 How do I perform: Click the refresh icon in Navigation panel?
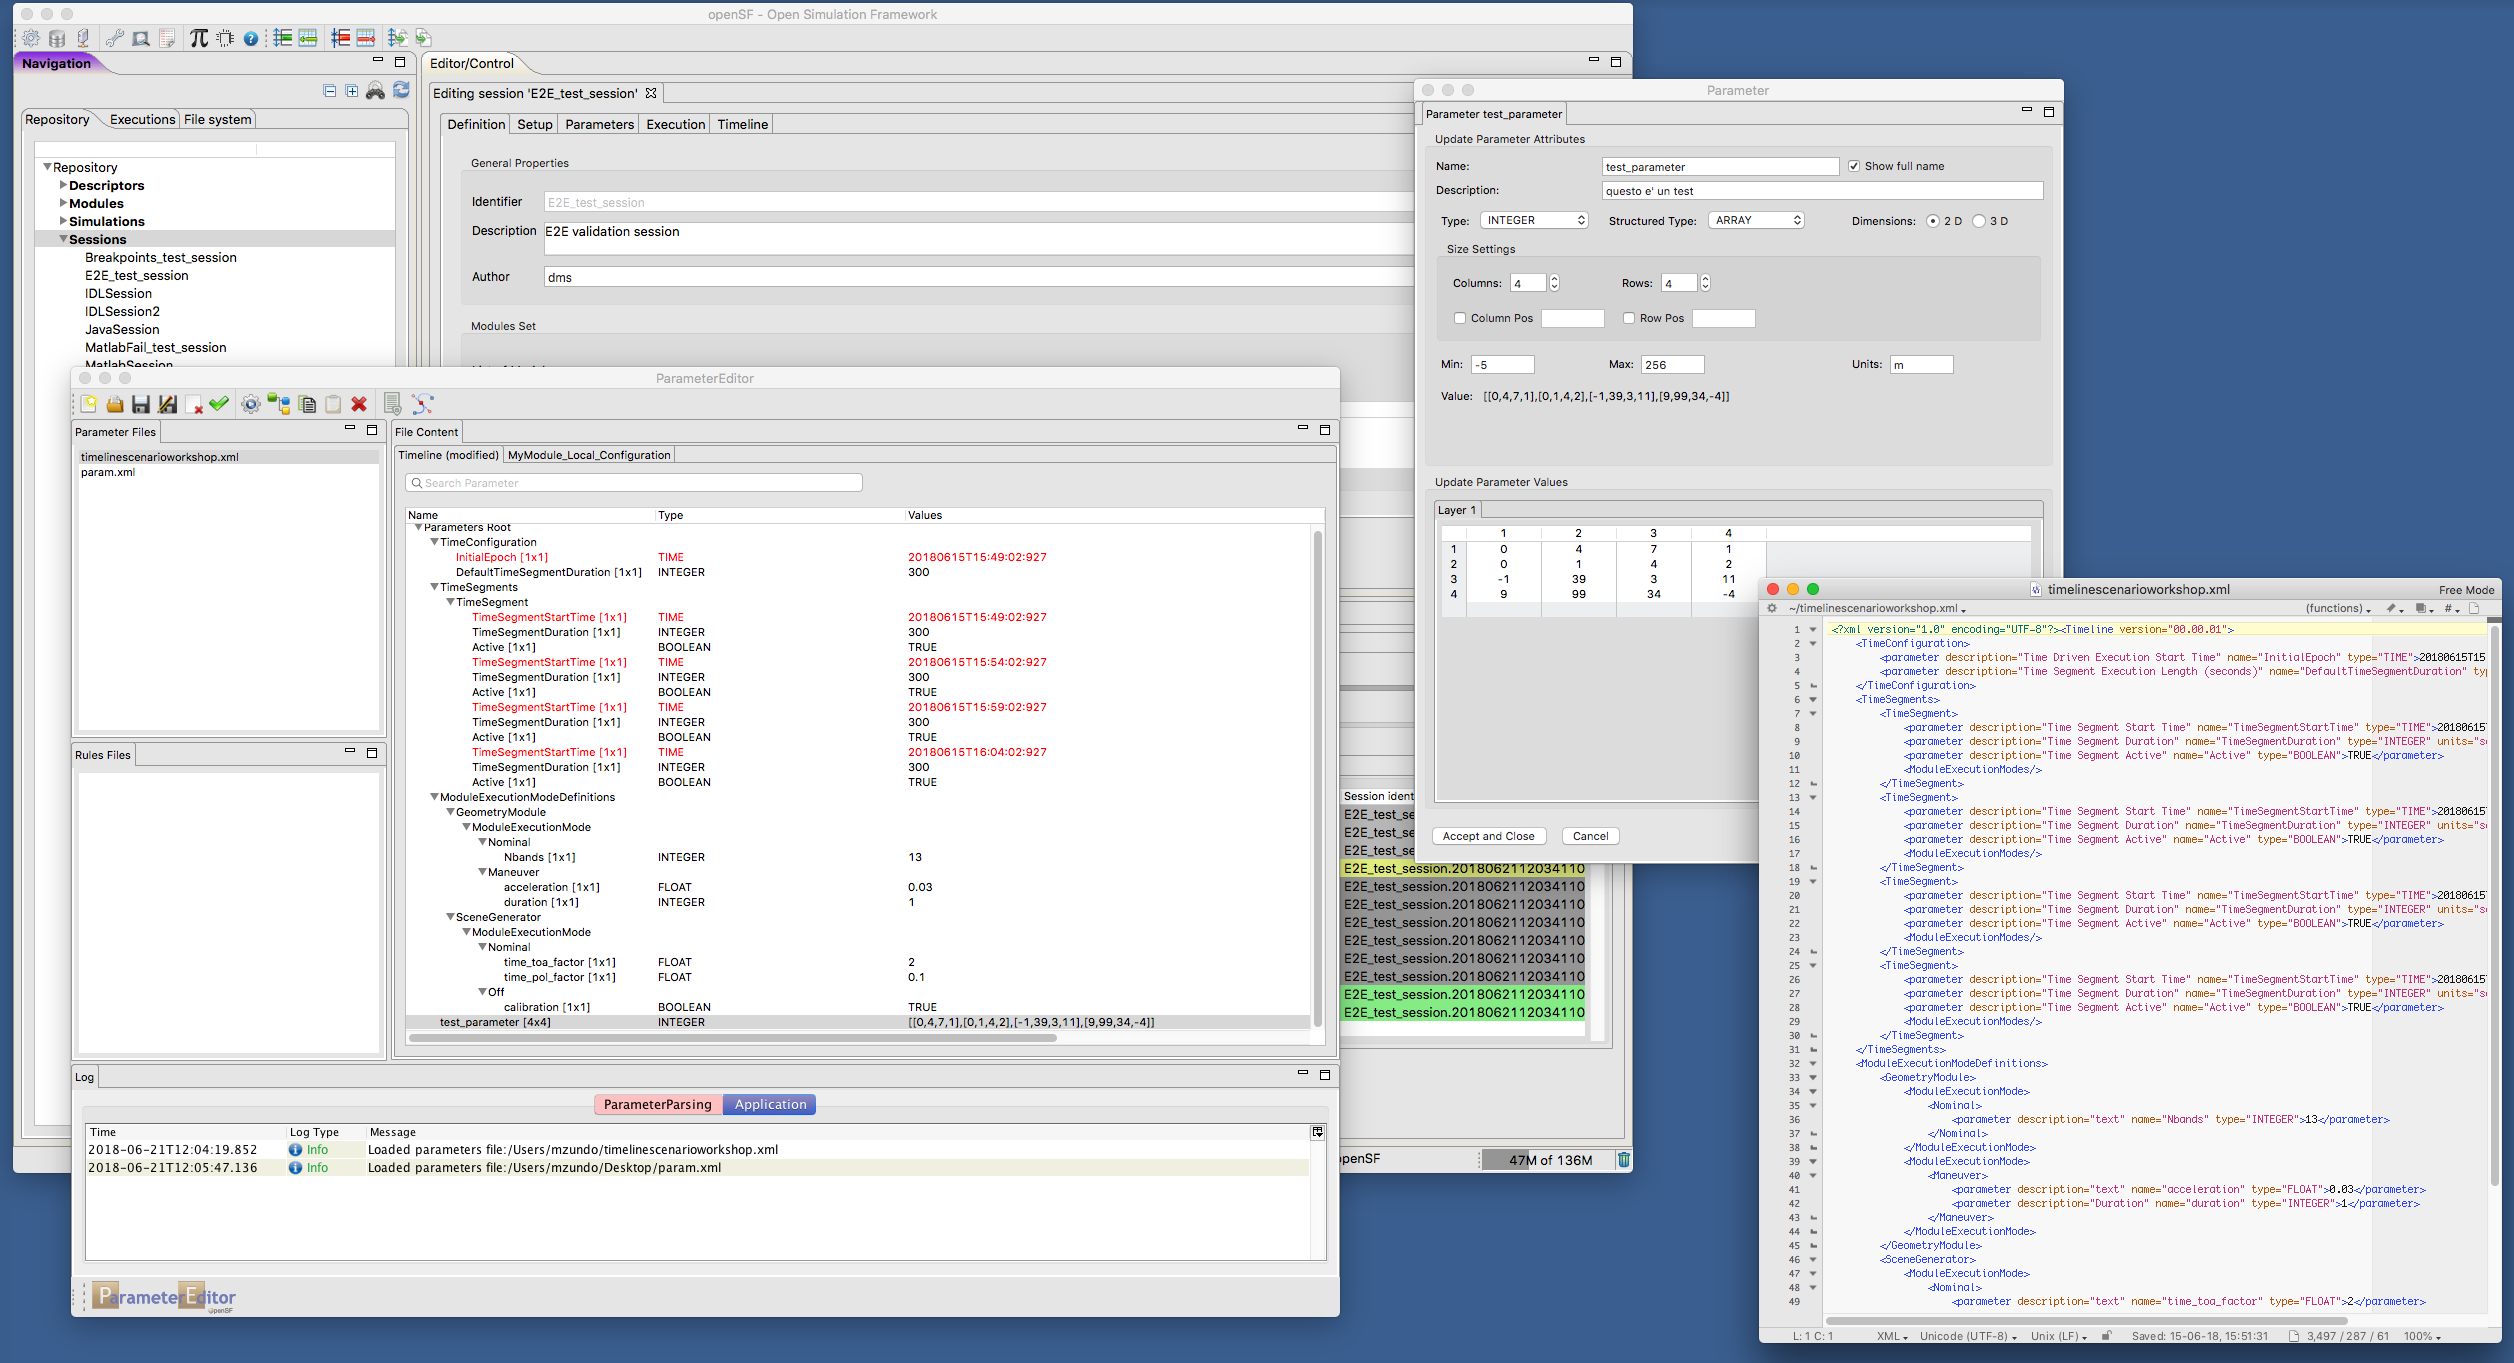[401, 90]
